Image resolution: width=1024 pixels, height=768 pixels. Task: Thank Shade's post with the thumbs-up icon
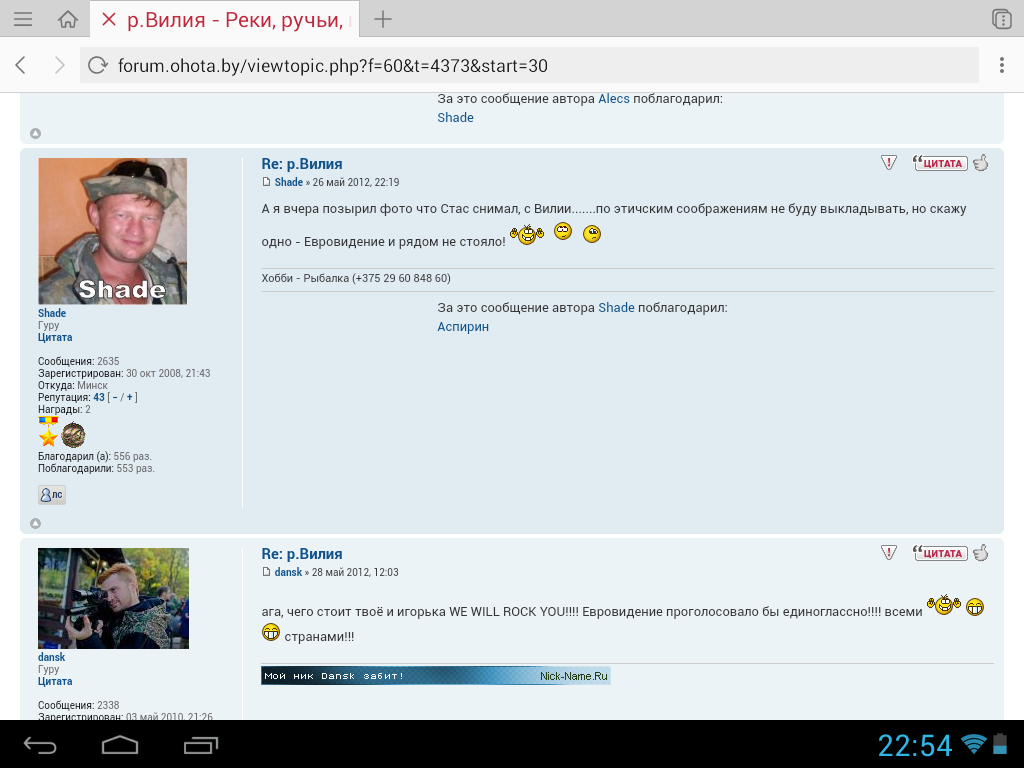click(981, 163)
